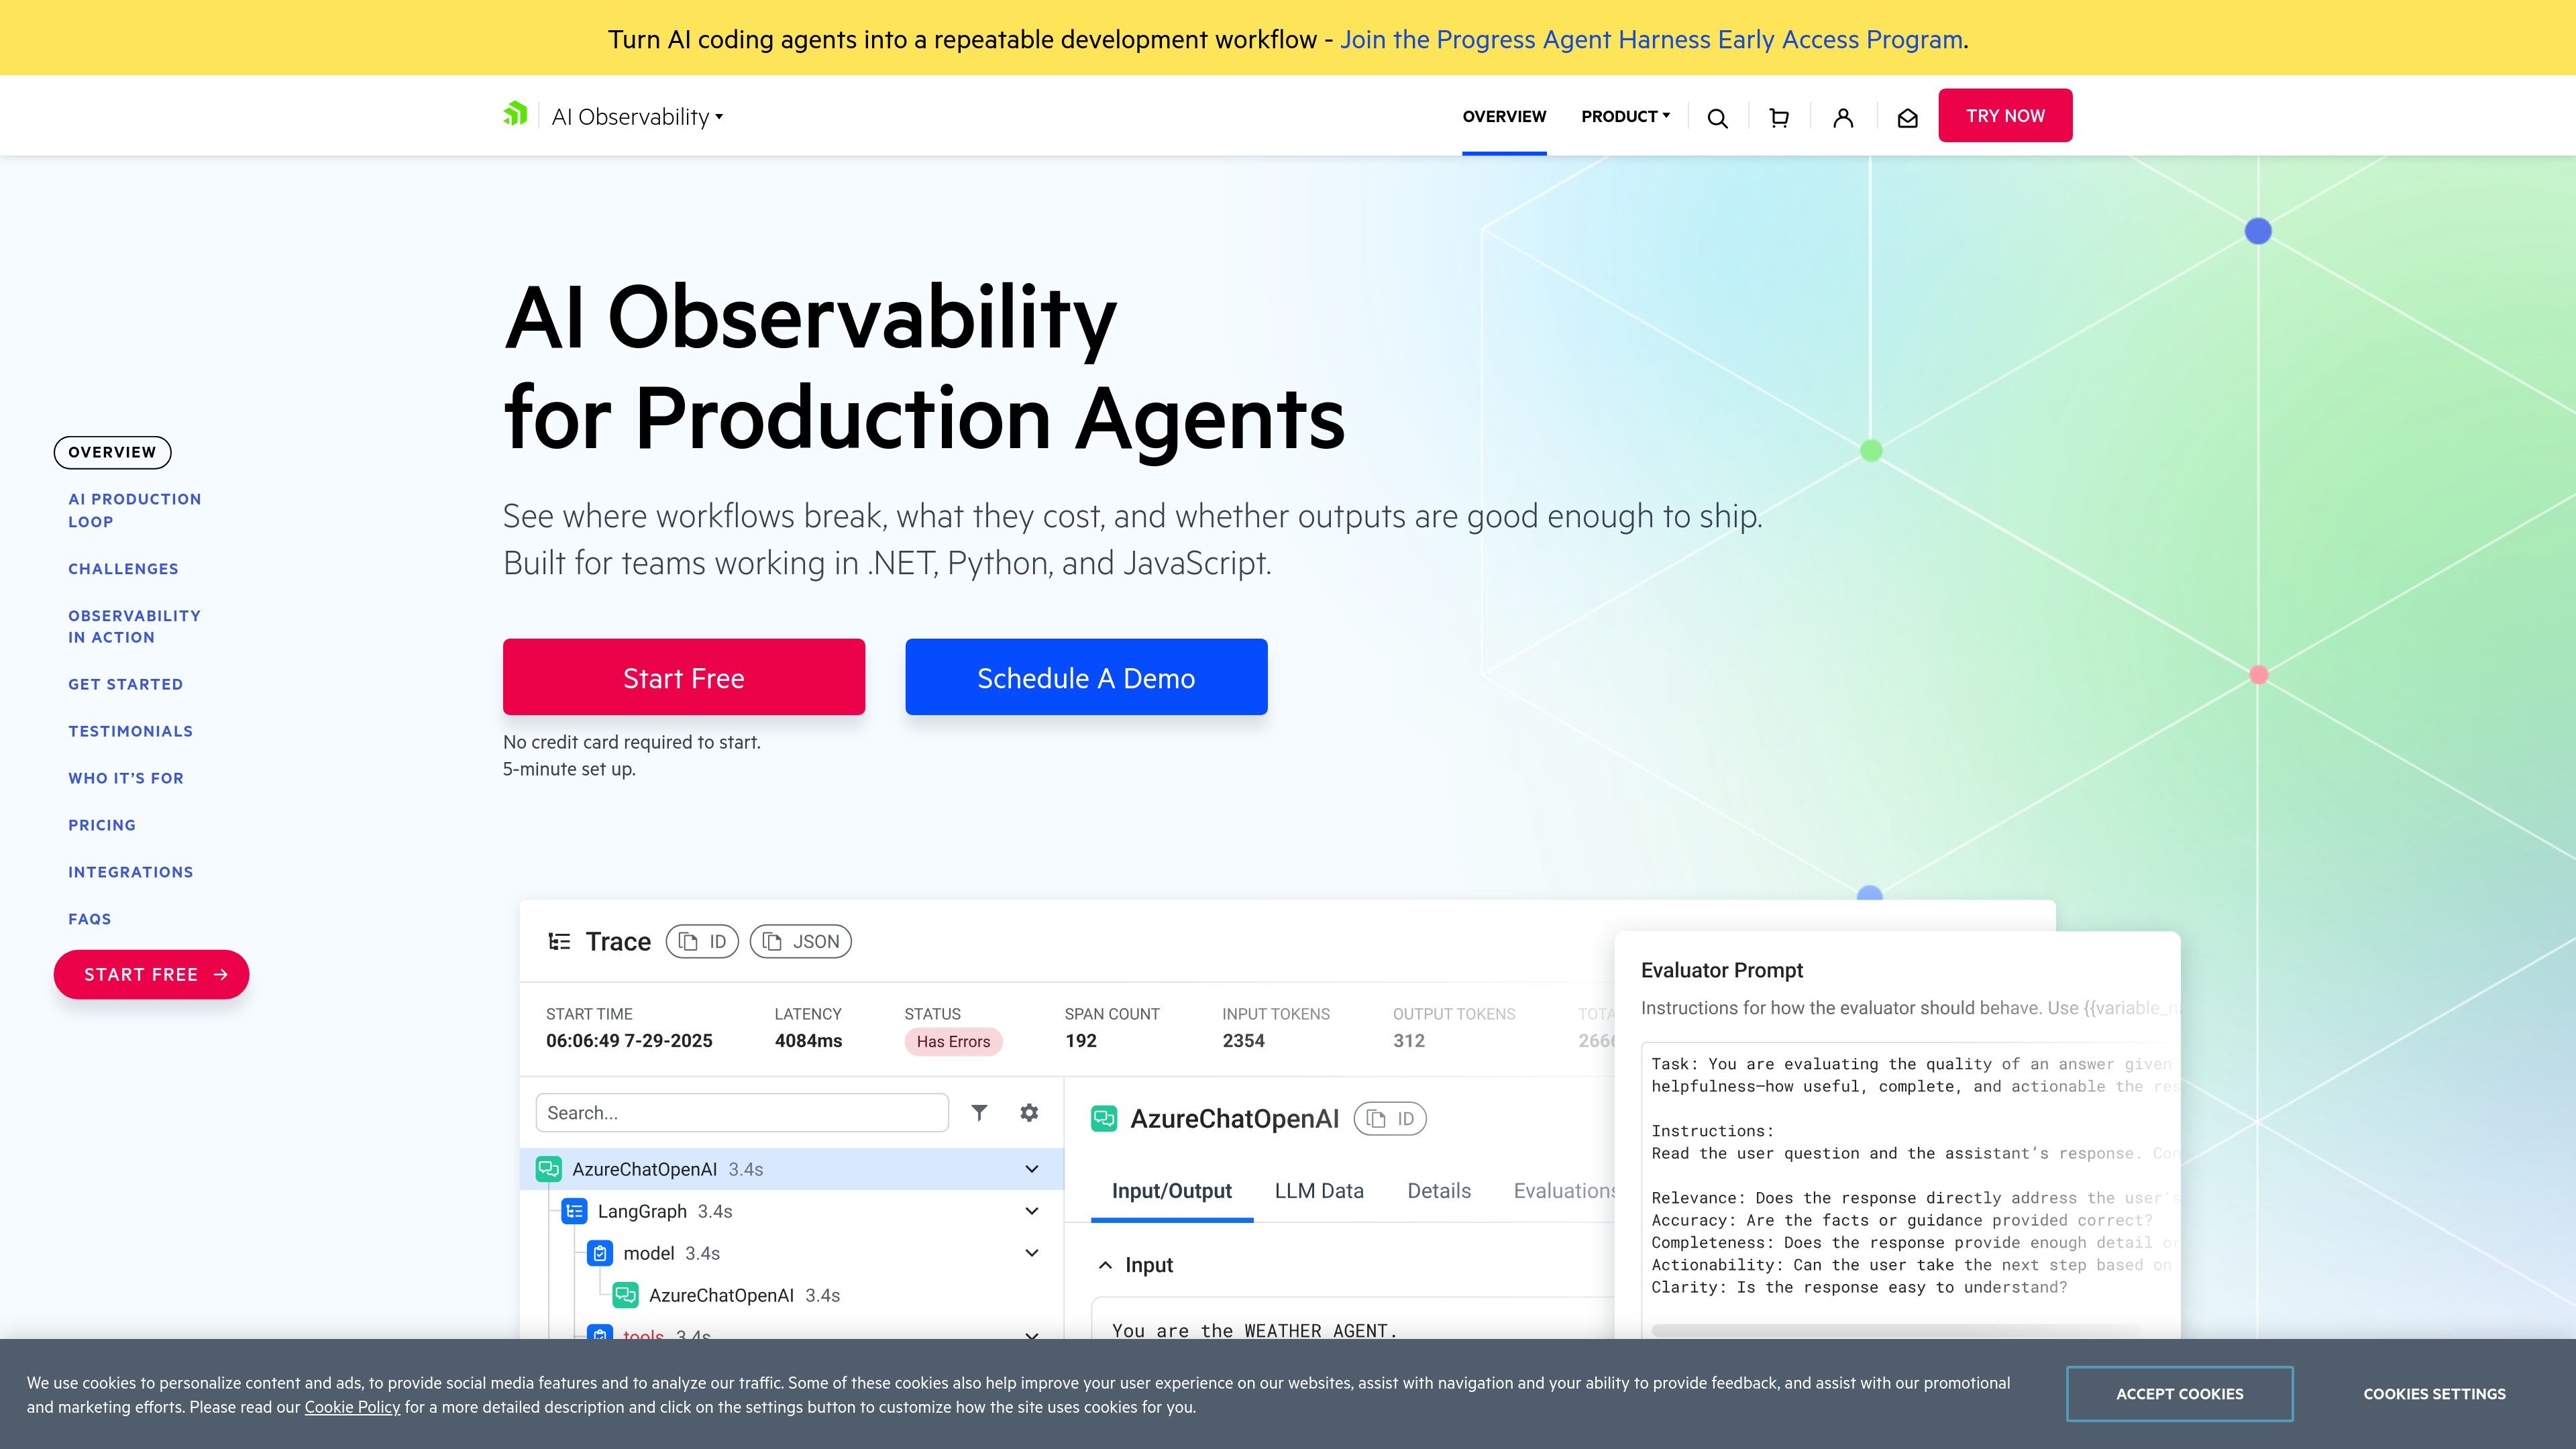Click the span count value 192
Screen dimensions: 2576x1449
point(1081,1040)
